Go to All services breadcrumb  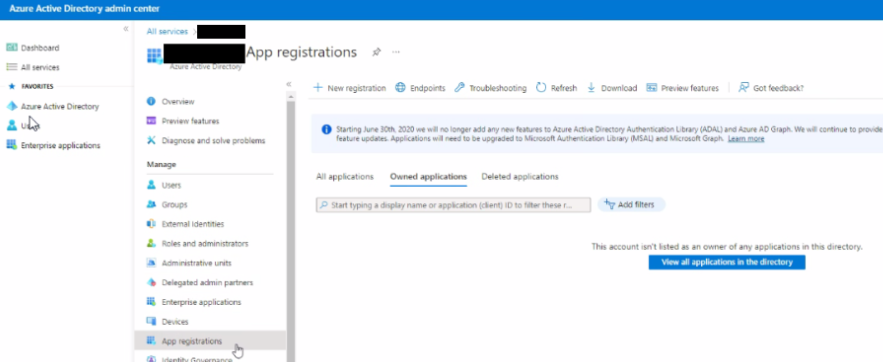coord(167,32)
